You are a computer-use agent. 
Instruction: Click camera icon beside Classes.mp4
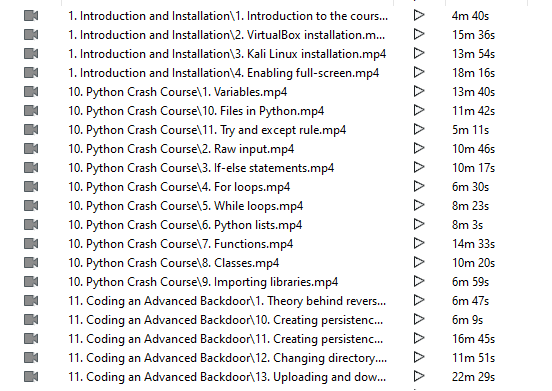[31, 263]
